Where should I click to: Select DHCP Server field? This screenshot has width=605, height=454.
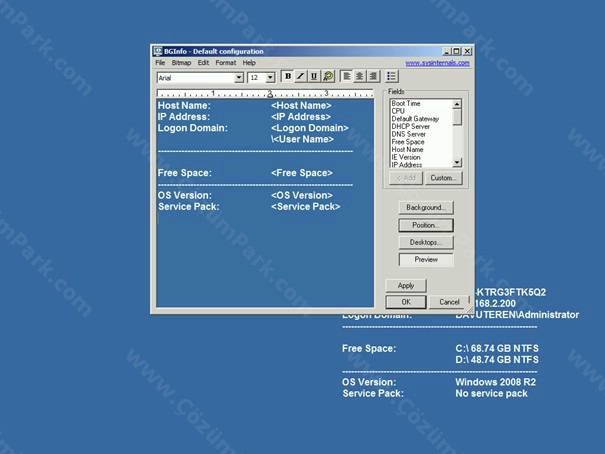(x=411, y=127)
